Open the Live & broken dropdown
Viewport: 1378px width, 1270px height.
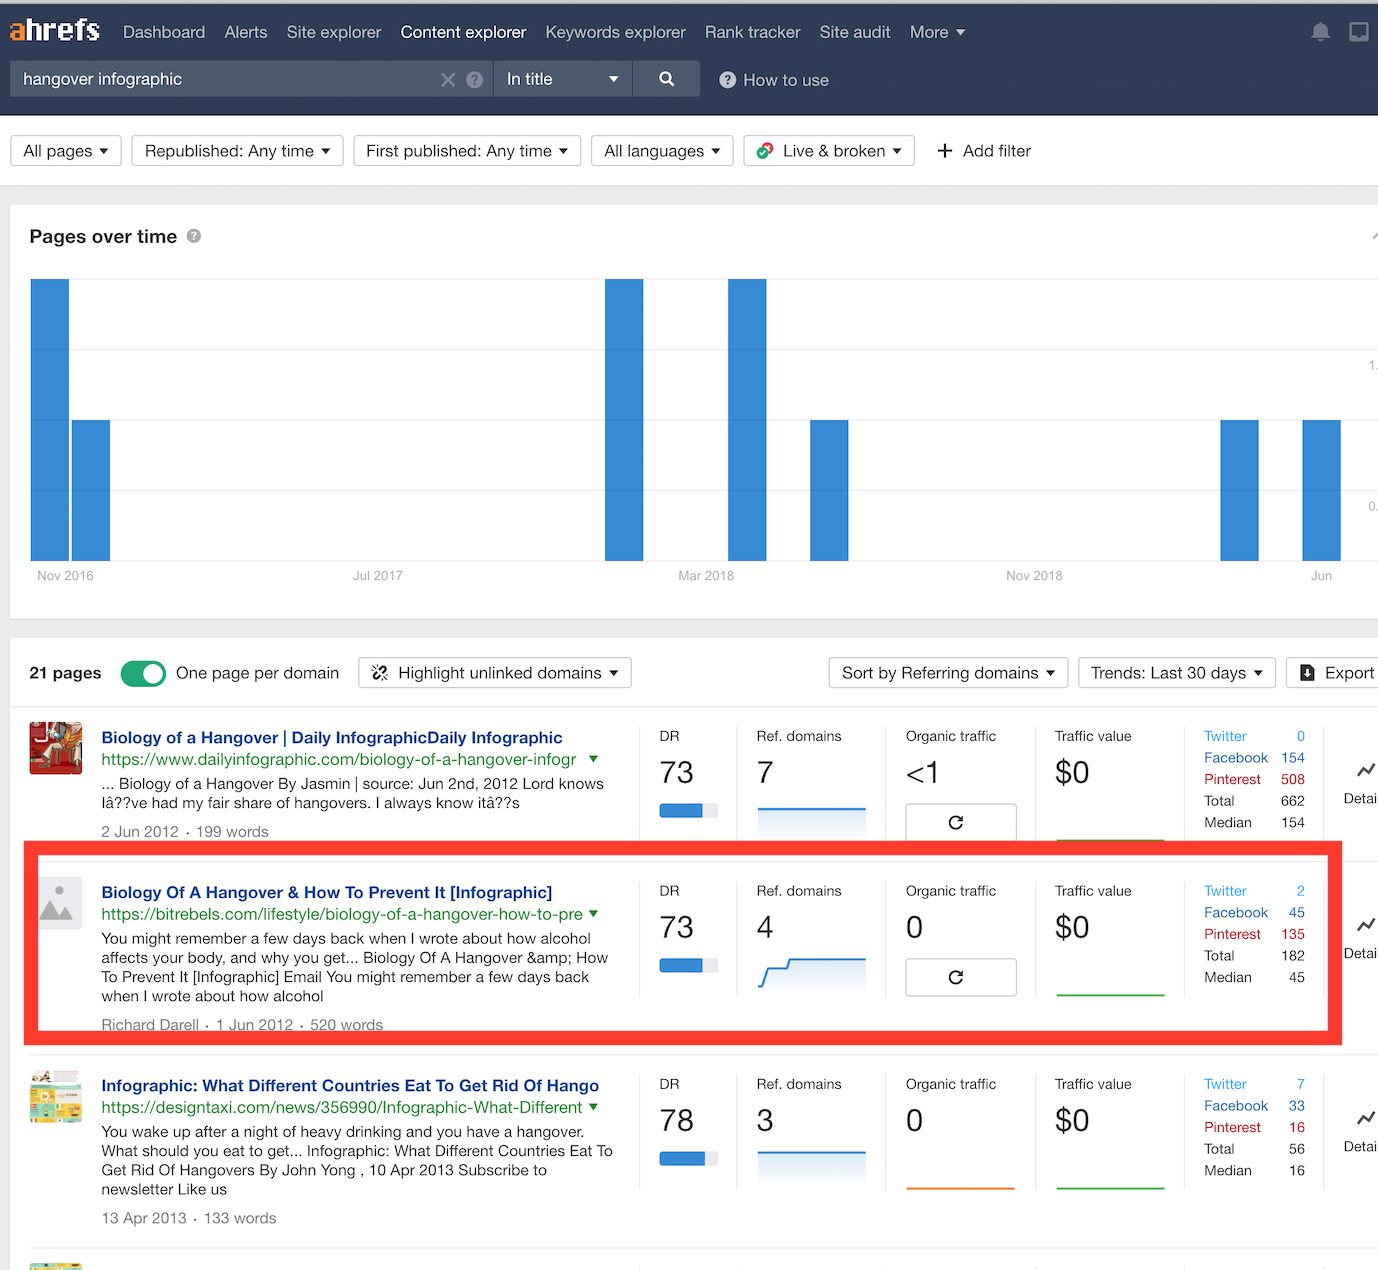(x=829, y=151)
